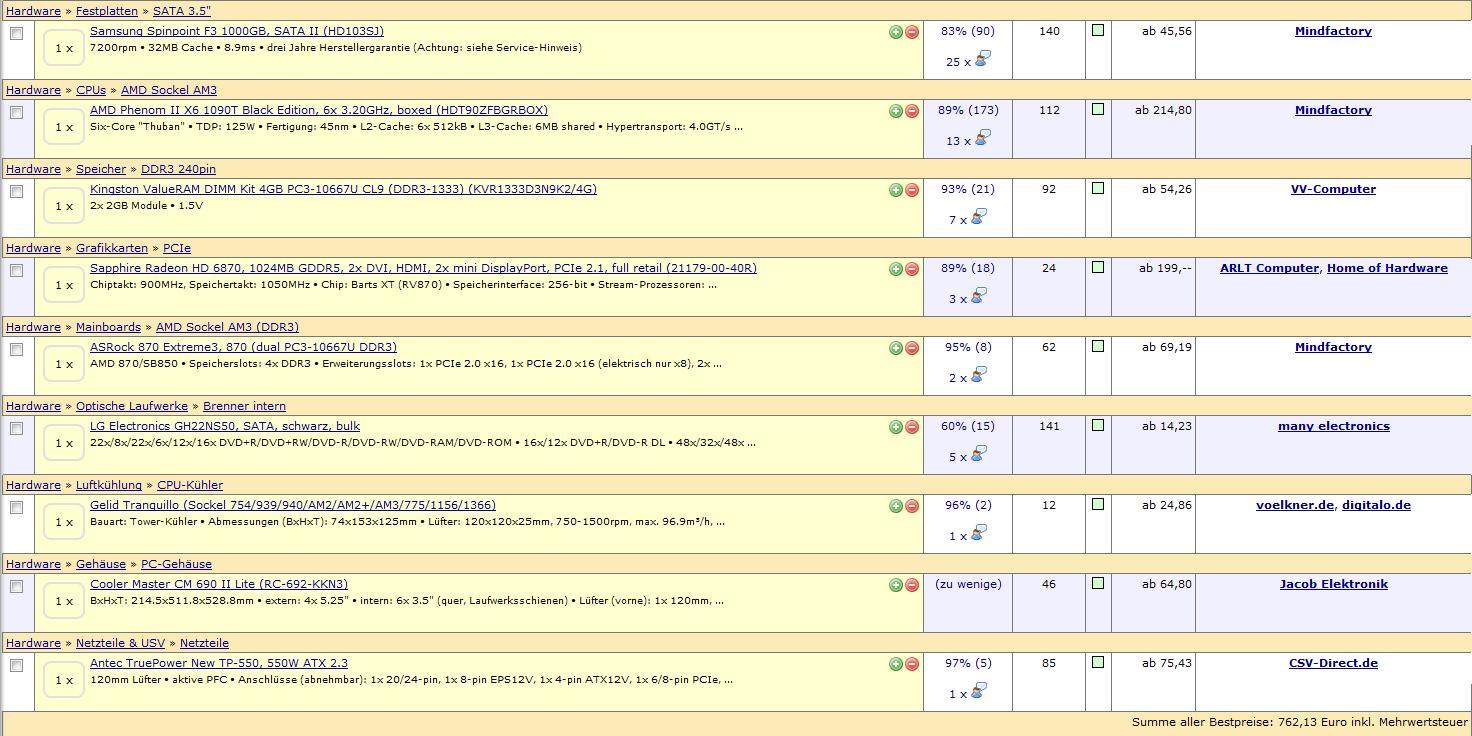Click green plus icon for AMD Phenom II X6
The image size is (1472, 736).
pos(896,111)
